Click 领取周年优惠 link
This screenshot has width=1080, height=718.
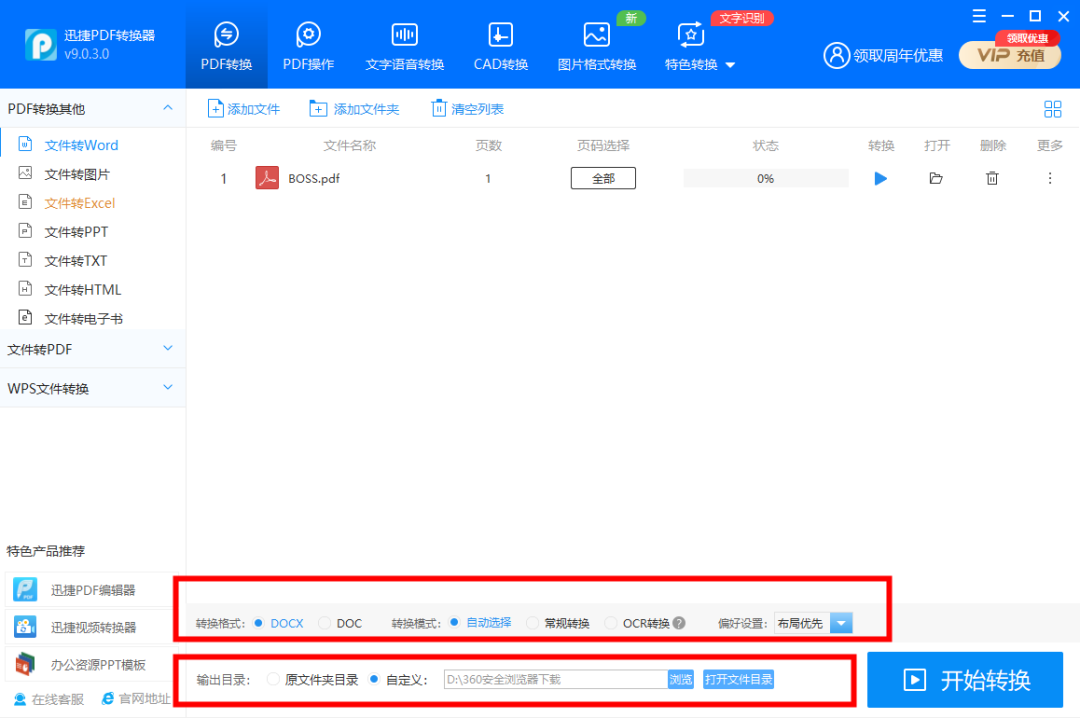(897, 55)
